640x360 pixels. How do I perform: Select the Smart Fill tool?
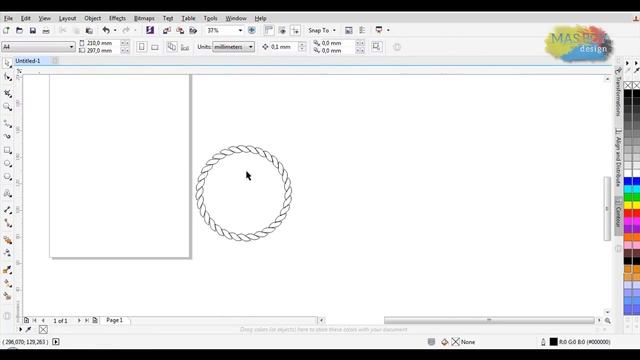click(x=7, y=296)
